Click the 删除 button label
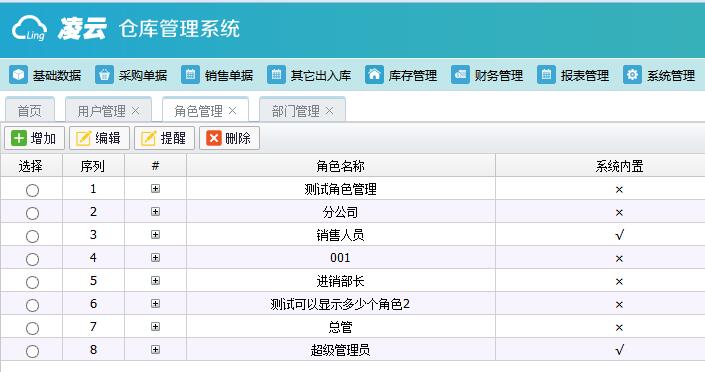705x372 pixels. [238, 138]
